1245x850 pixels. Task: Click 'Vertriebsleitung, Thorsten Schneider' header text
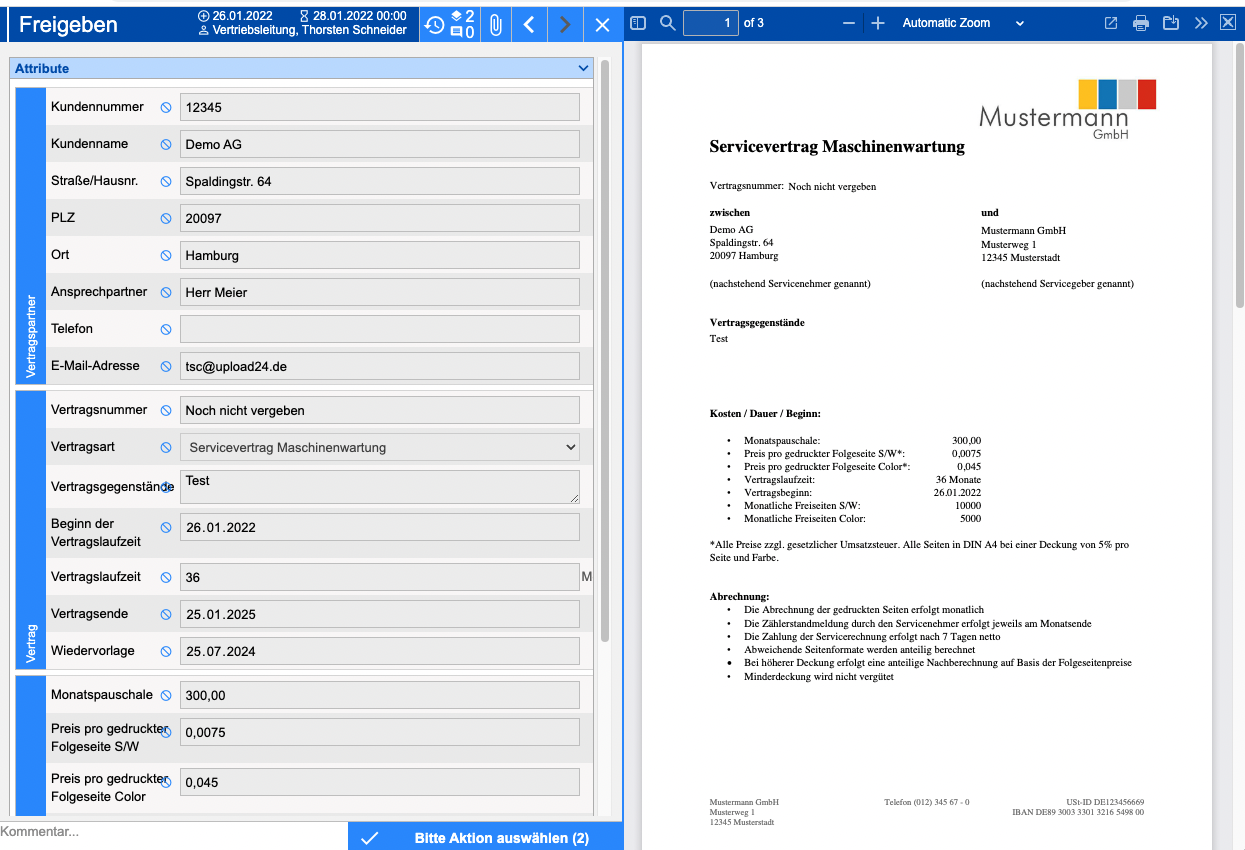pyautogui.click(x=310, y=31)
